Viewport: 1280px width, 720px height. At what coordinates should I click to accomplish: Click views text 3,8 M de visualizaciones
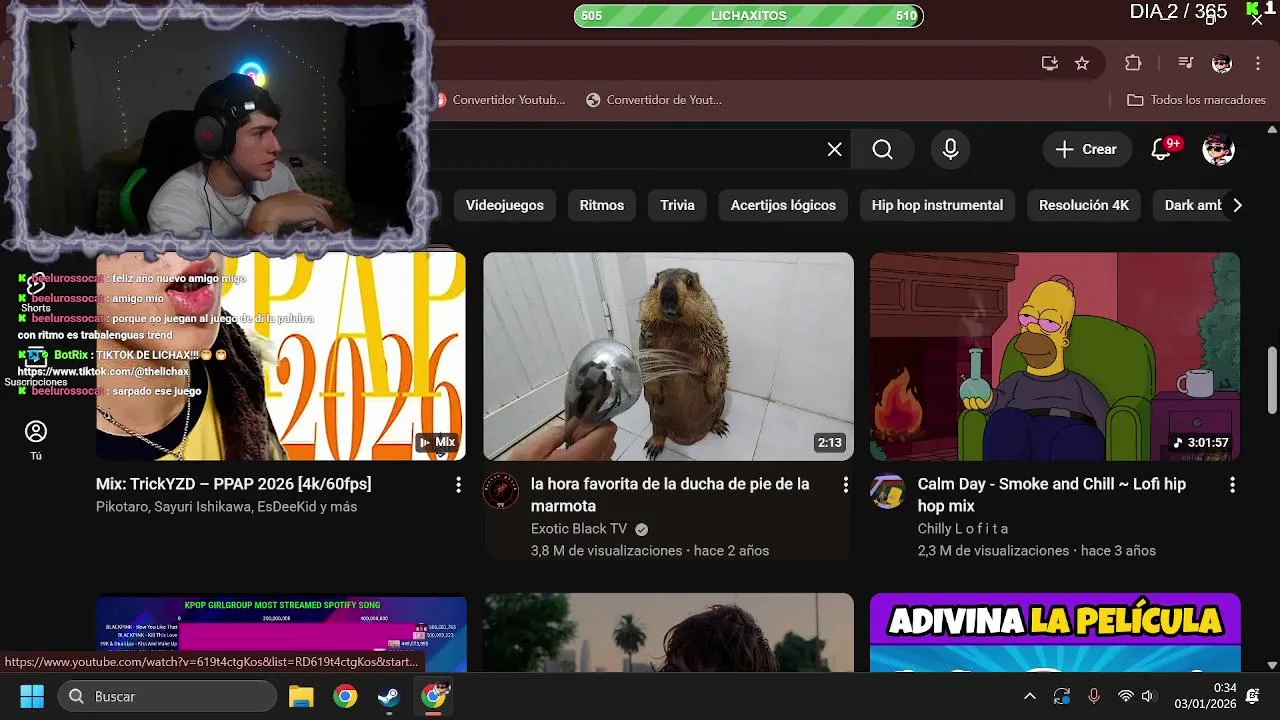[x=606, y=551]
